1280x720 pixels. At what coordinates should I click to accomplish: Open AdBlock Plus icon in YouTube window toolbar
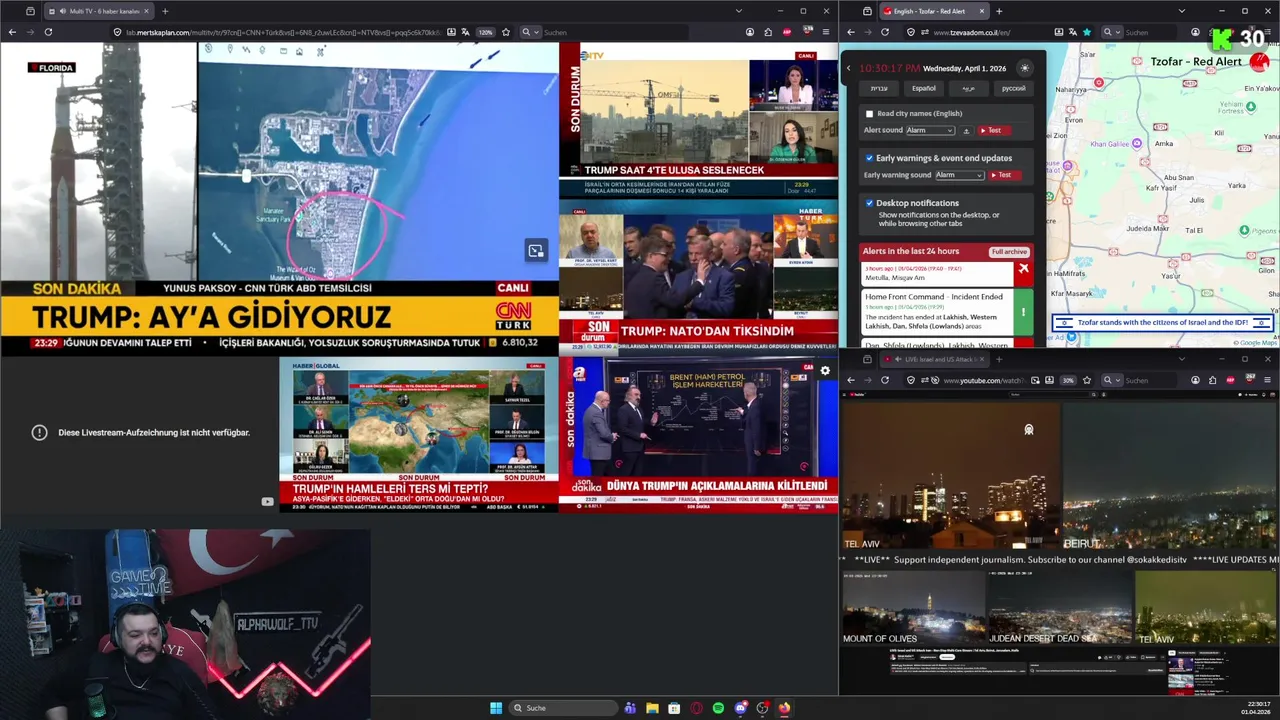tap(1231, 380)
